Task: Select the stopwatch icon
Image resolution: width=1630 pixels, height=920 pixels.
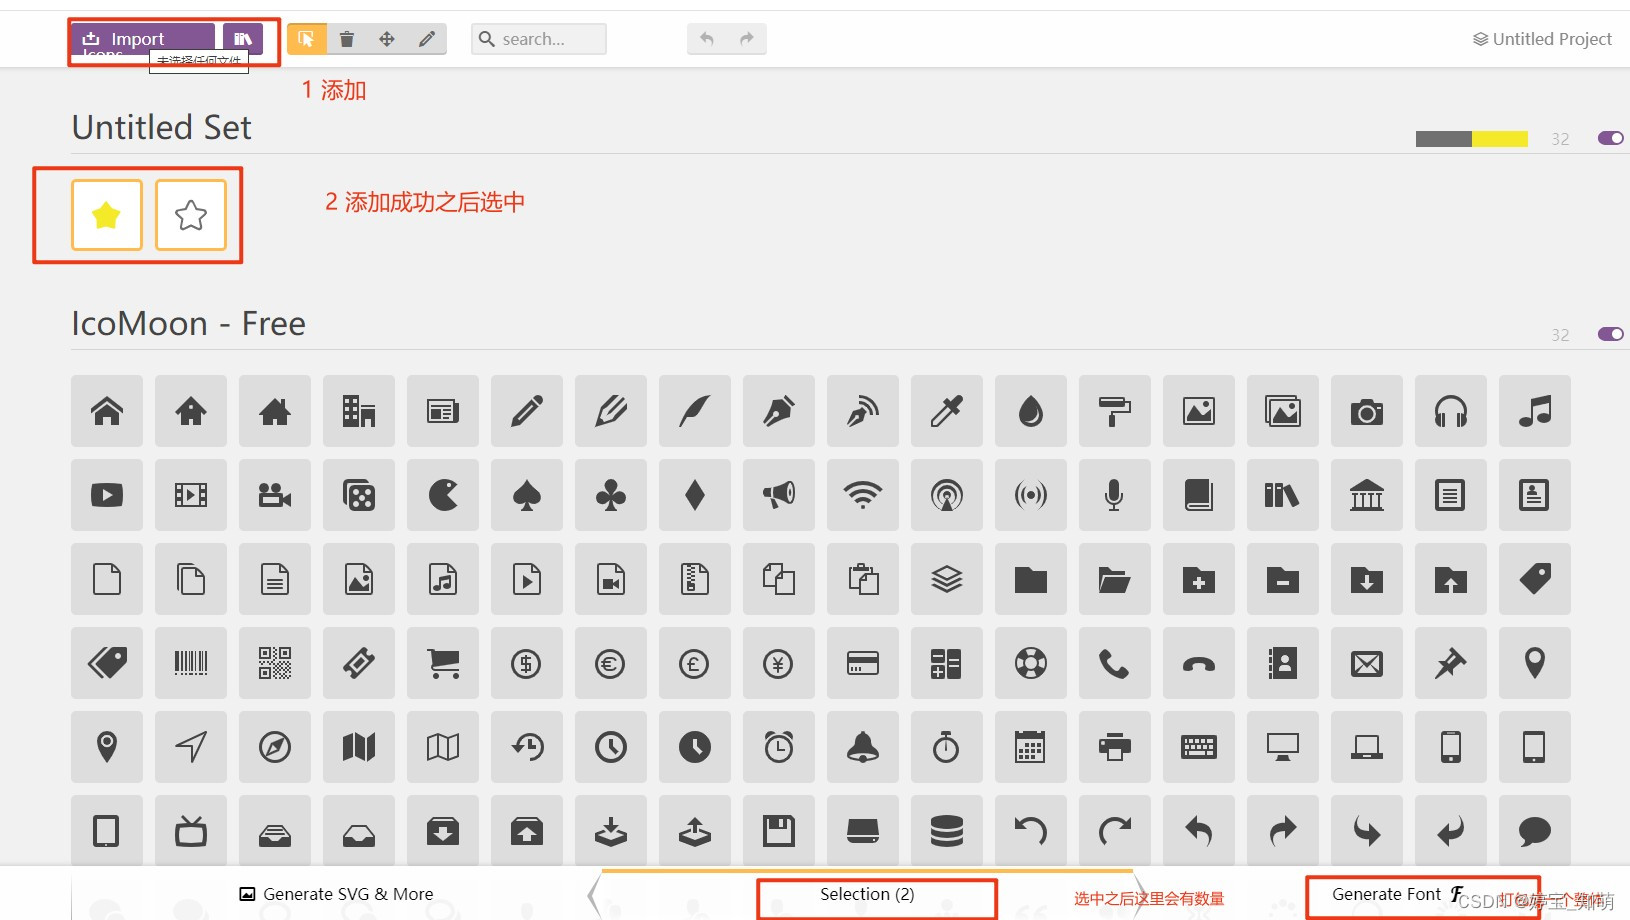Action: pos(947,747)
